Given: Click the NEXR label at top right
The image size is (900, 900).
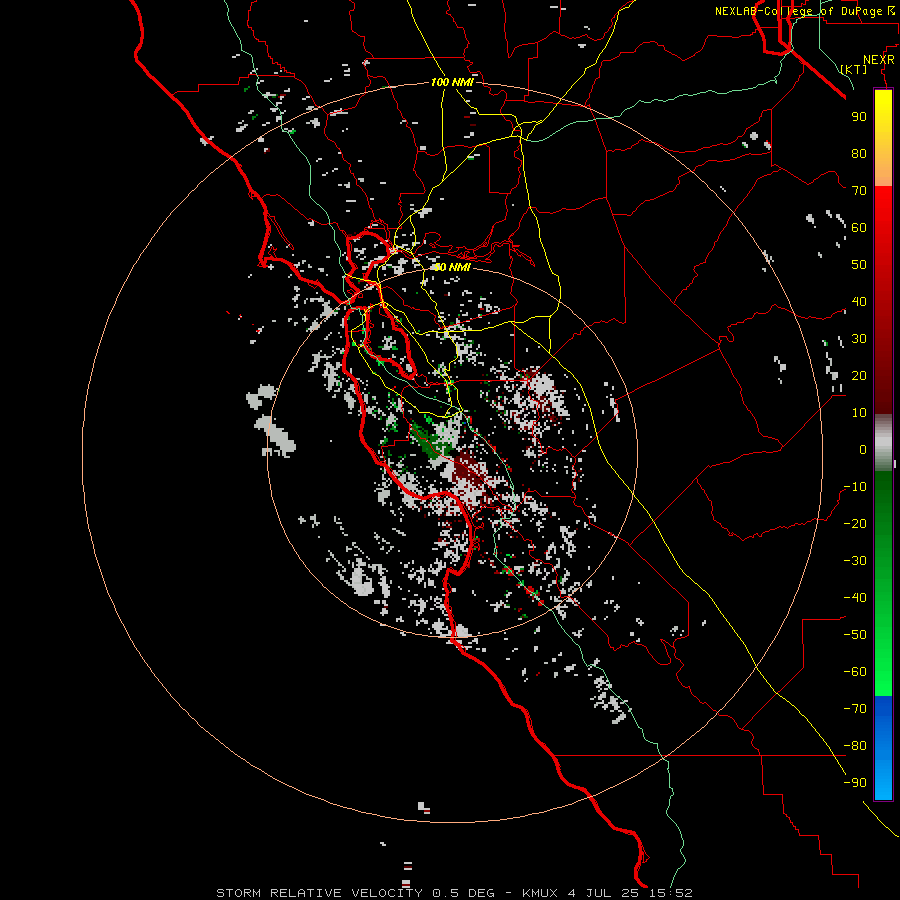Looking at the screenshot, I should (x=879, y=60).
